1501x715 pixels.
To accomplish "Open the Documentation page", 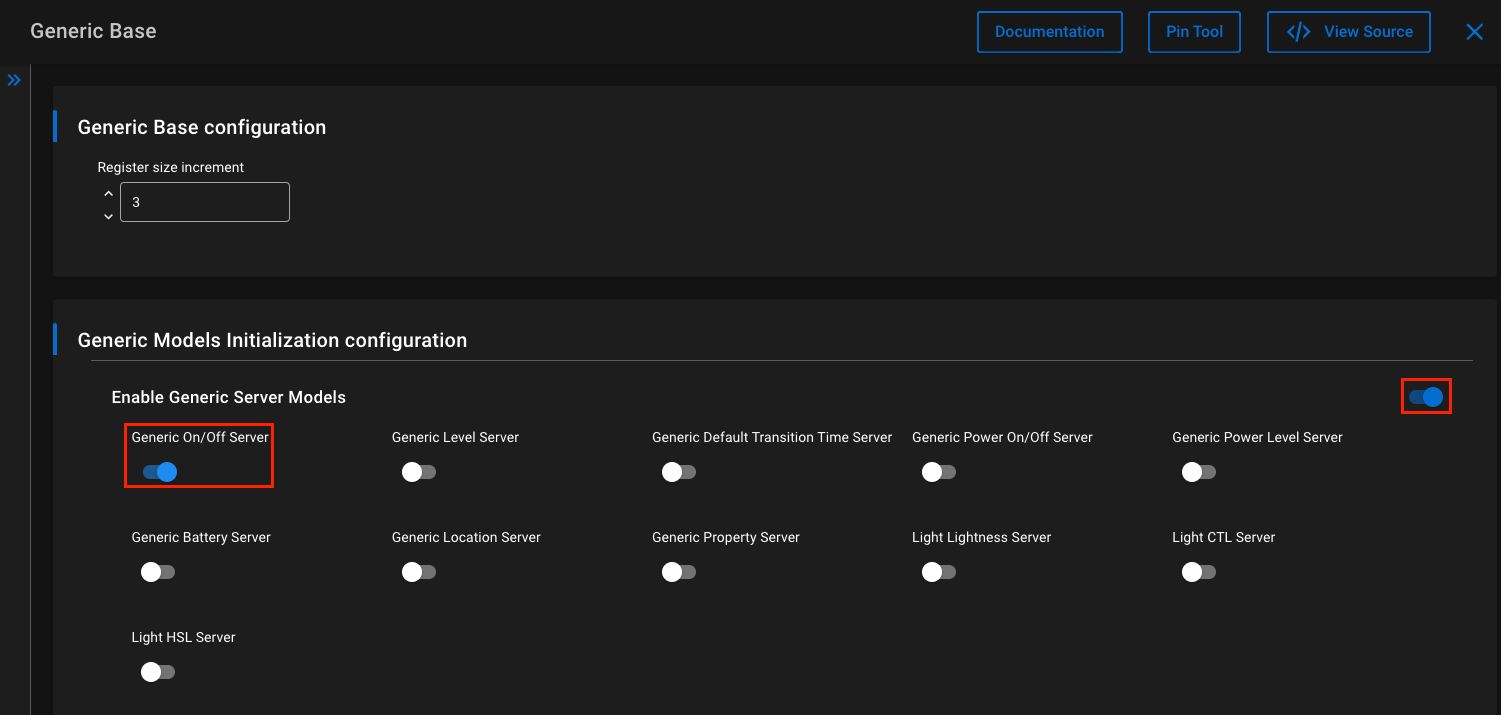I will click(1049, 31).
